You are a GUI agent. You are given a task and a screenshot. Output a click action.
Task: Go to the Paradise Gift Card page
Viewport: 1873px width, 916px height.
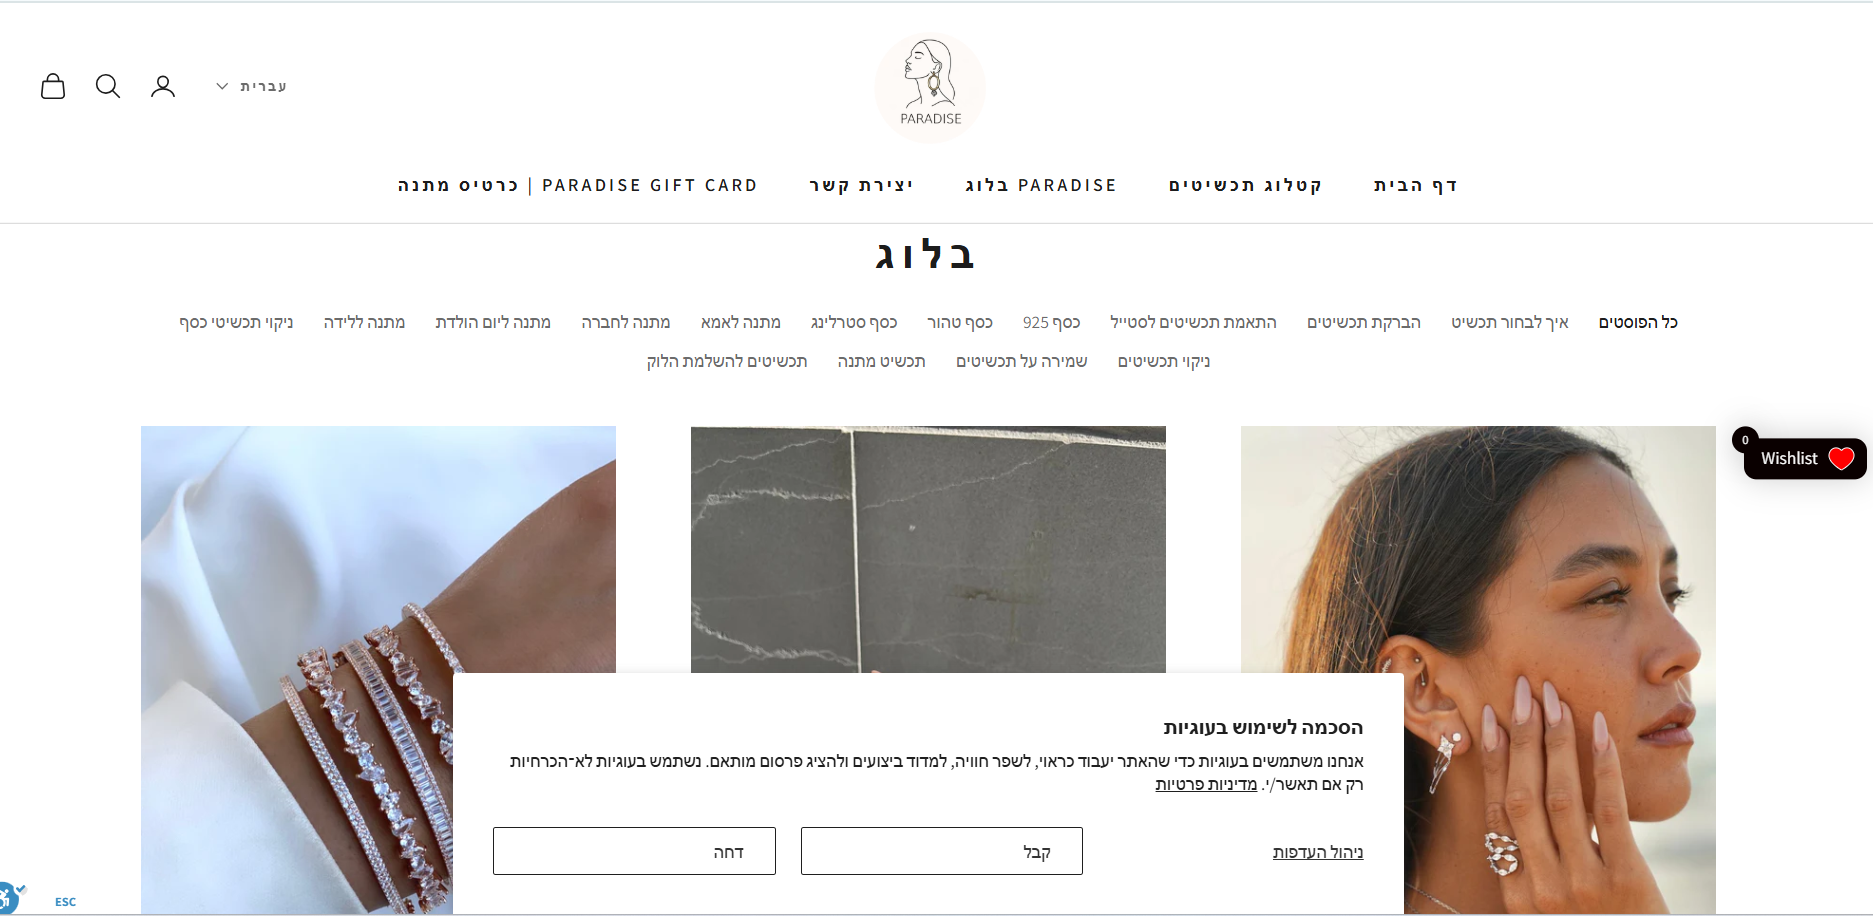578,185
